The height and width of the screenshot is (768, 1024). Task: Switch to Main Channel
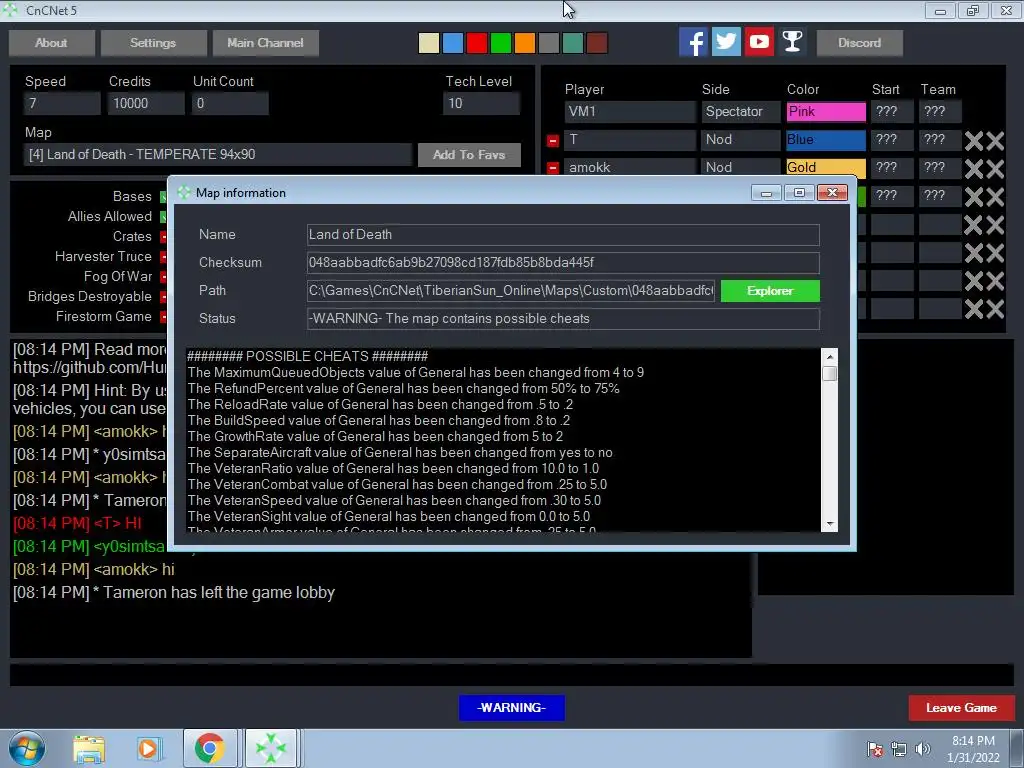pyautogui.click(x=266, y=43)
